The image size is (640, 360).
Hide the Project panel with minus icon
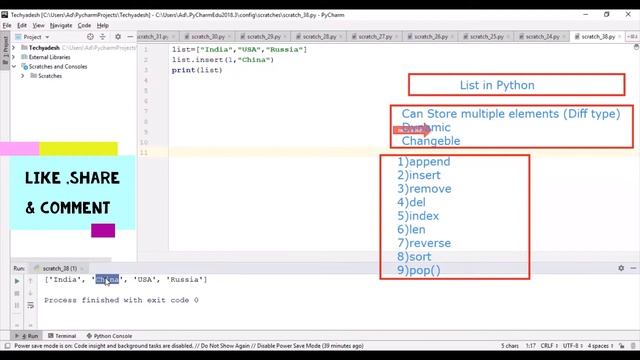130,37
